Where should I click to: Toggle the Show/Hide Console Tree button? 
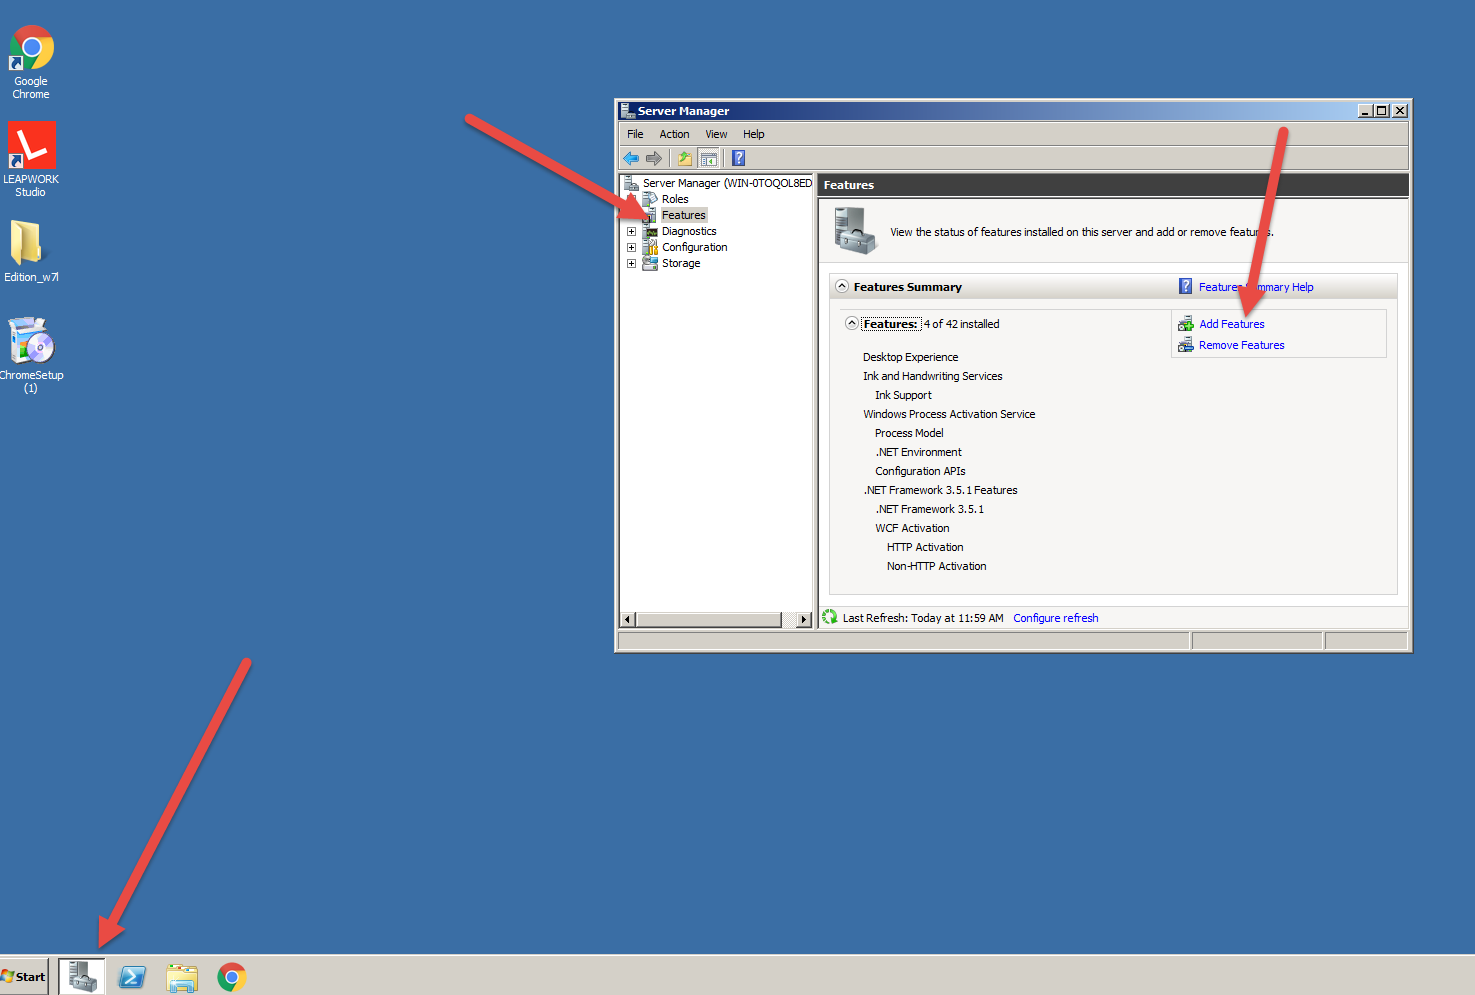click(708, 158)
